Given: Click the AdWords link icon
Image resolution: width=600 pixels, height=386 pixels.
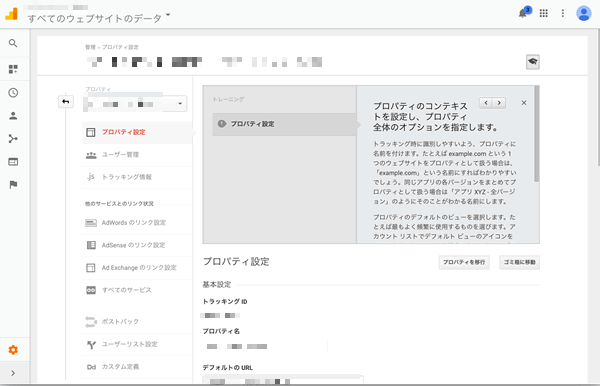Looking at the screenshot, I should 91,223.
